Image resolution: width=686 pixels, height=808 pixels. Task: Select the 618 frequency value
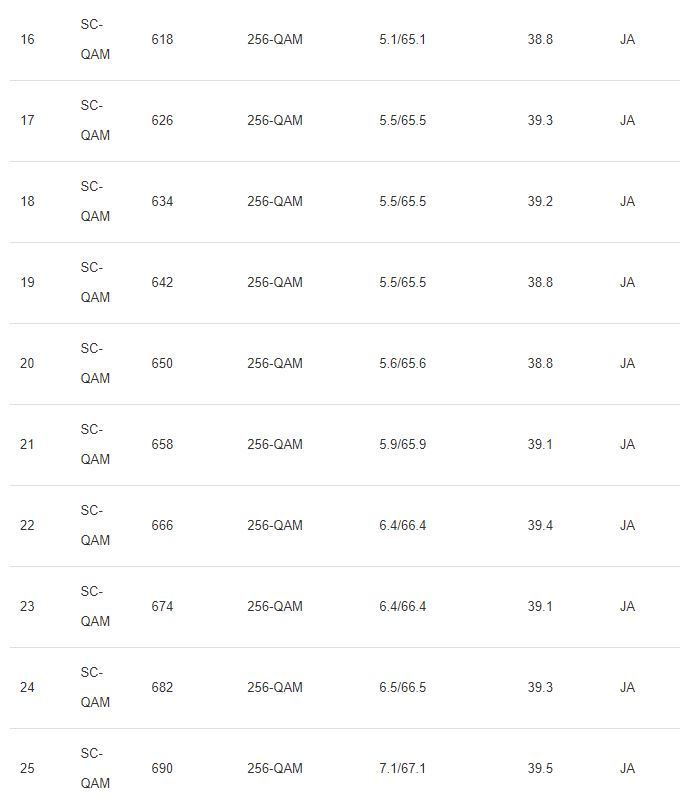click(x=162, y=40)
